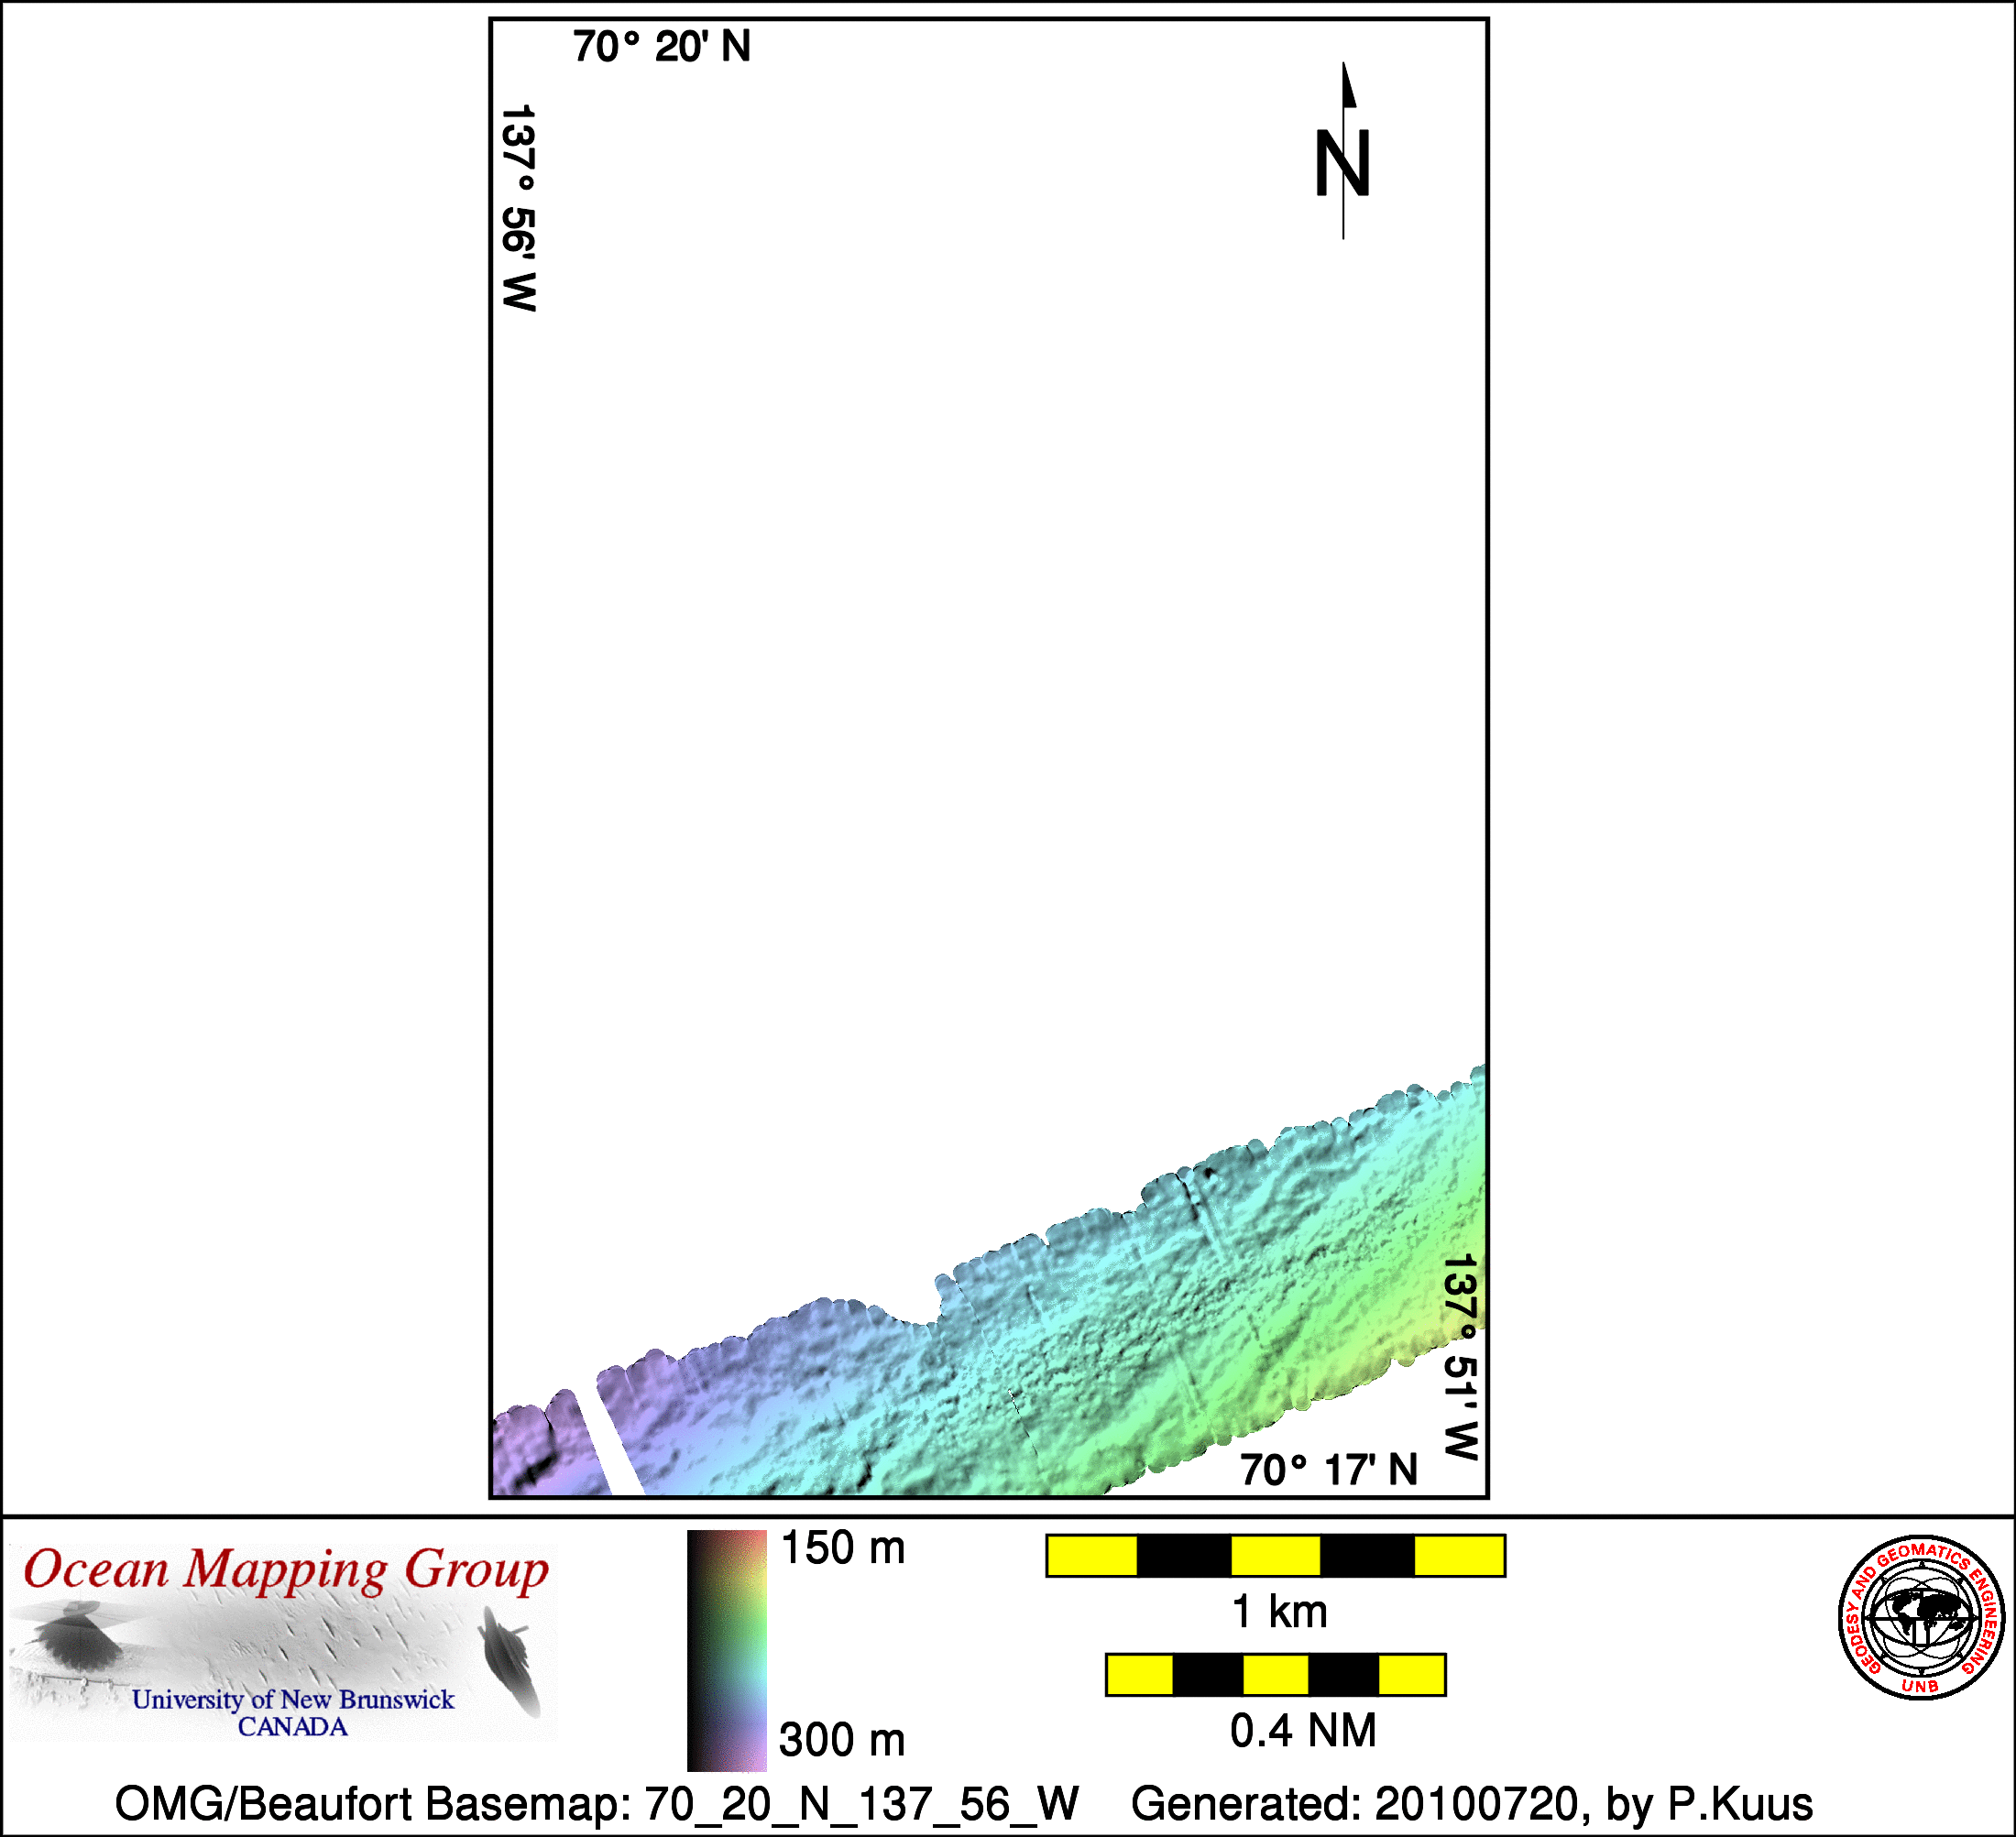Click the 1 km label text
The height and width of the screenshot is (1837, 2016).
pos(1279,1612)
